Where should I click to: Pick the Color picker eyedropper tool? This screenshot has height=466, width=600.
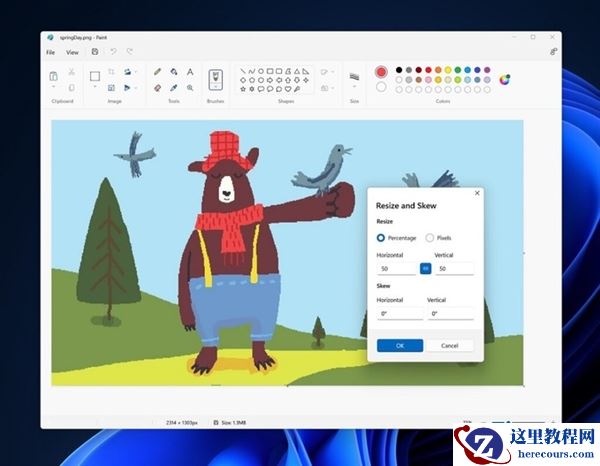(173, 87)
